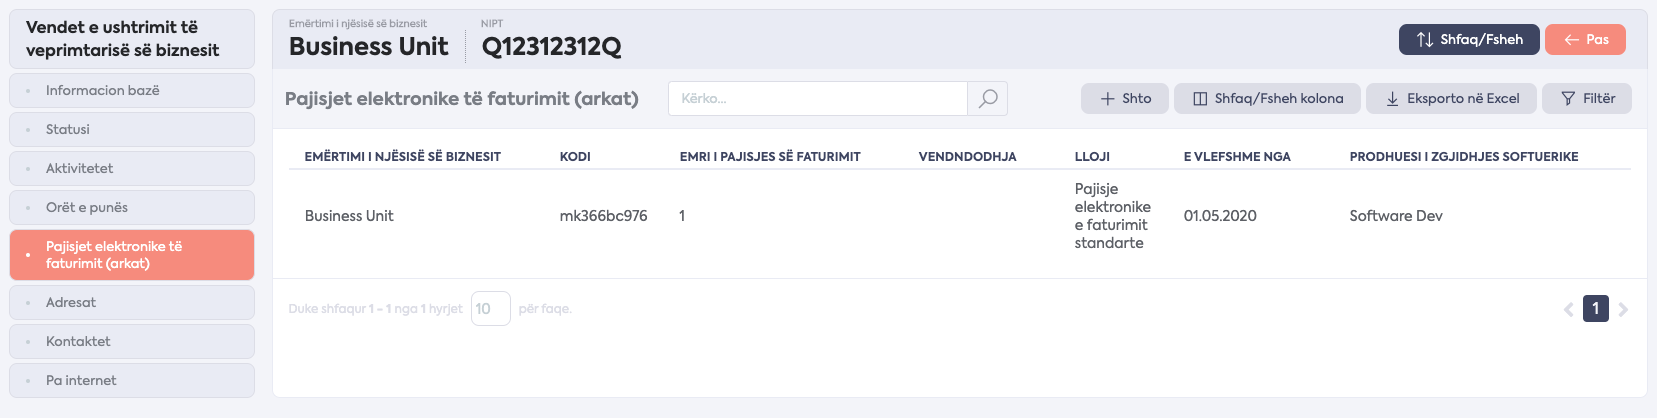Image resolution: width=1657 pixels, height=418 pixels.
Task: Toggle Shfaq/Fsheh in the header
Action: point(1469,39)
